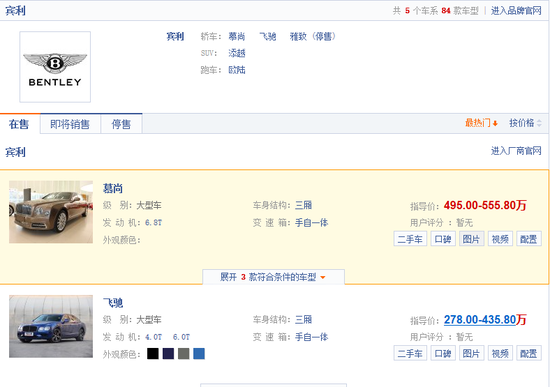Image resolution: width=550 pixels, height=387 pixels.
Task: Open the 进入厂商官网 link
Action: (x=516, y=151)
